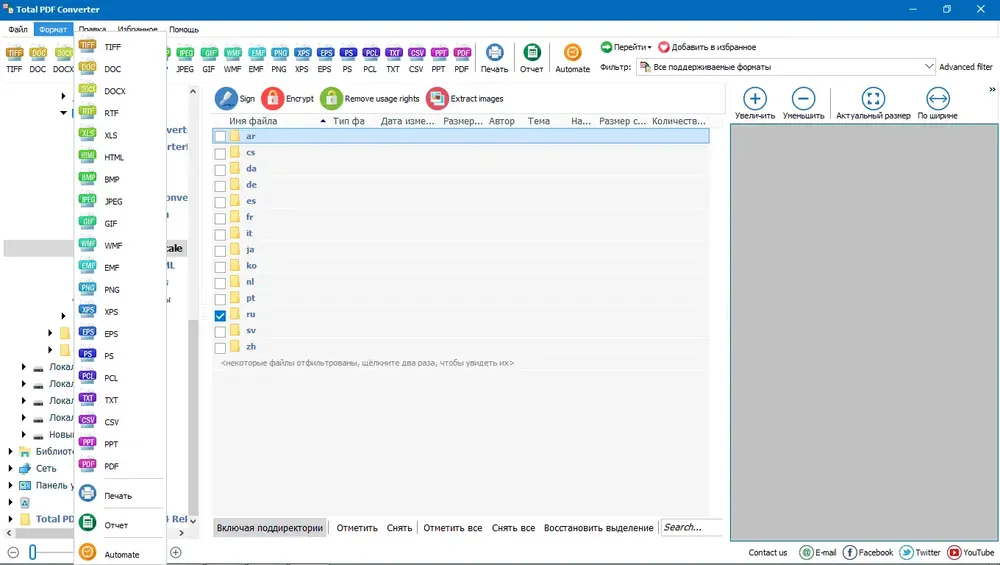This screenshot has width=1000, height=565.
Task: Expand the Библиотеки tree node
Action: 10,451
